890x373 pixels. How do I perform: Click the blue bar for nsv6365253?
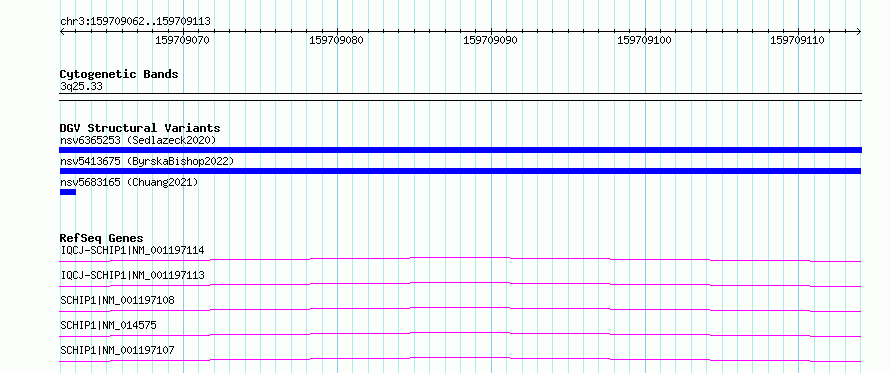pos(460,150)
